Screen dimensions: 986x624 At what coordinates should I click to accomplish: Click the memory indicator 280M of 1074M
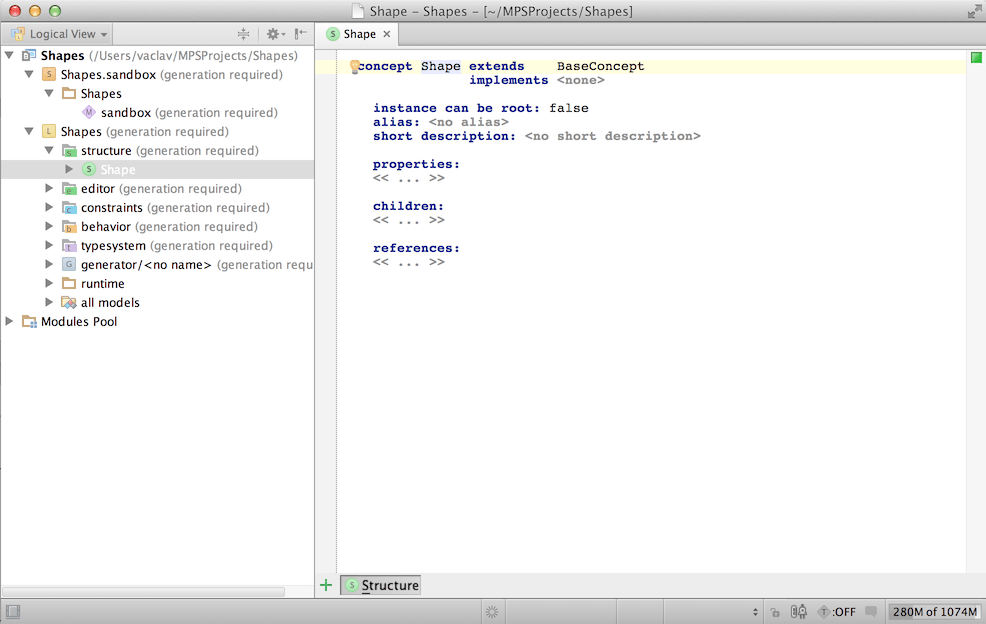tap(934, 612)
